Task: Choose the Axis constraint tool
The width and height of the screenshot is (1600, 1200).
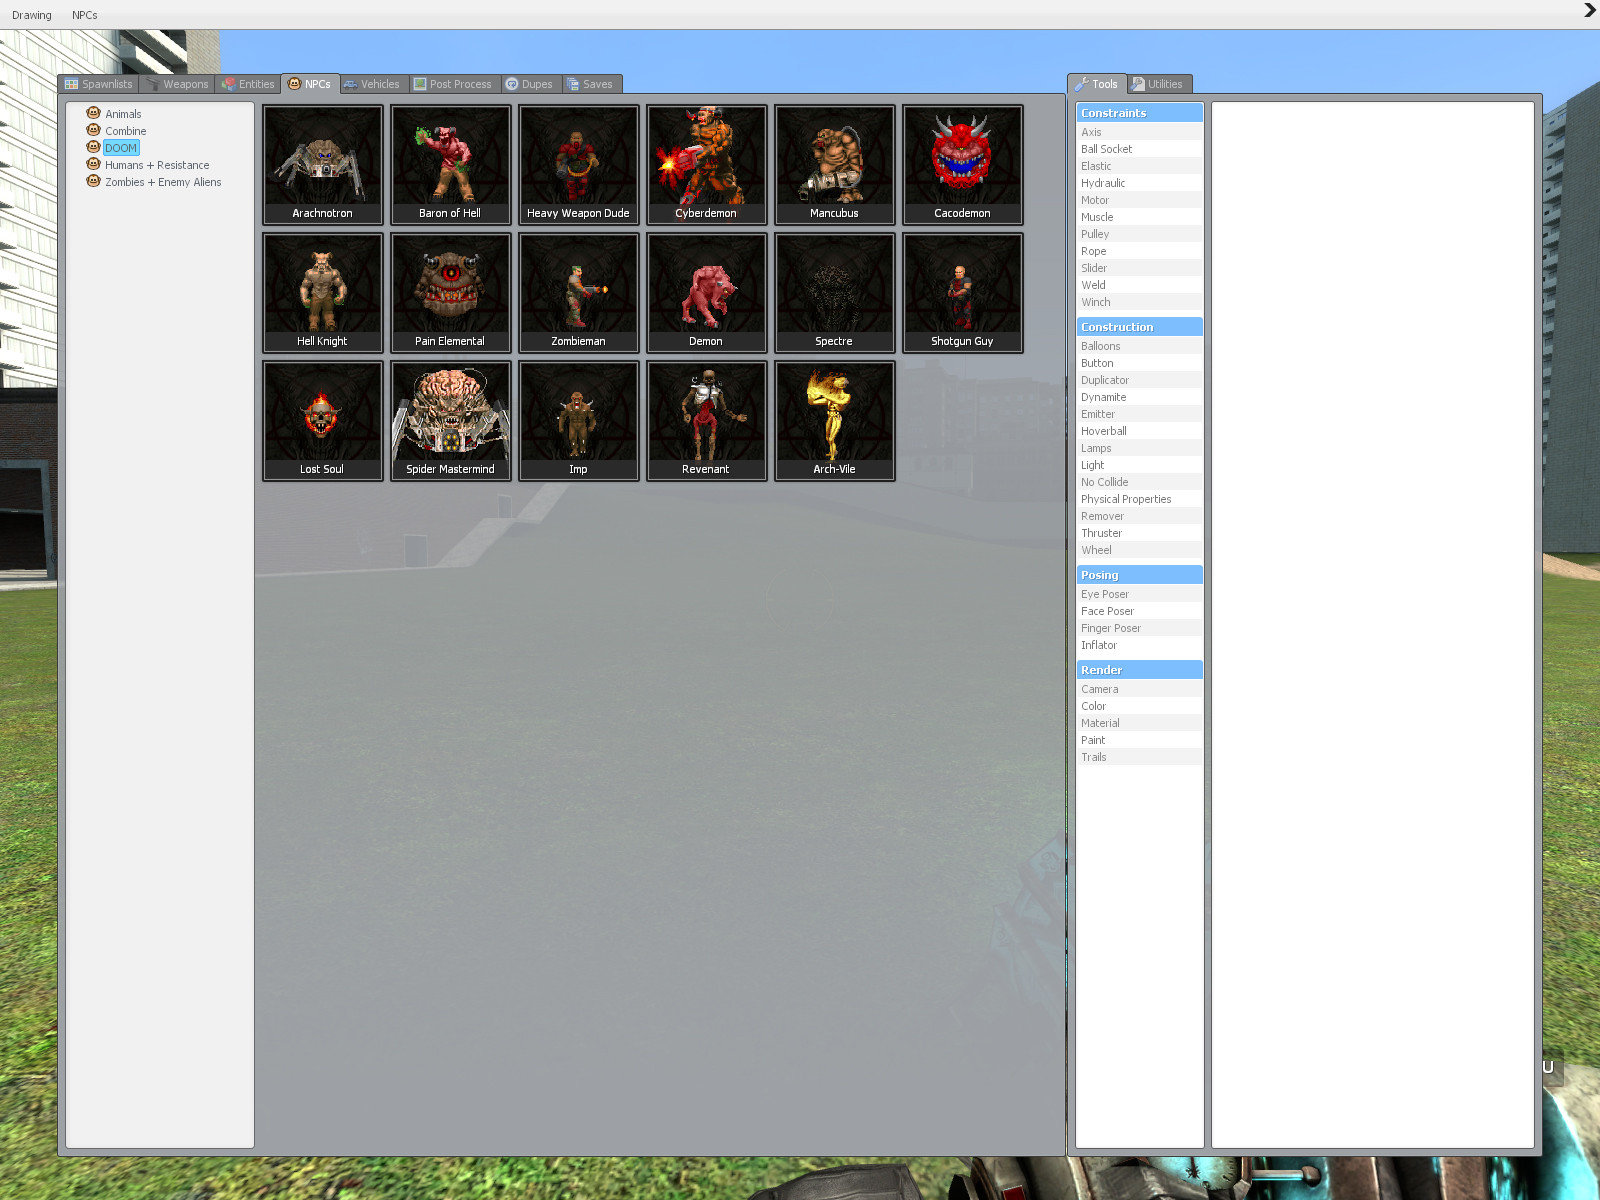Action: coord(1140,132)
